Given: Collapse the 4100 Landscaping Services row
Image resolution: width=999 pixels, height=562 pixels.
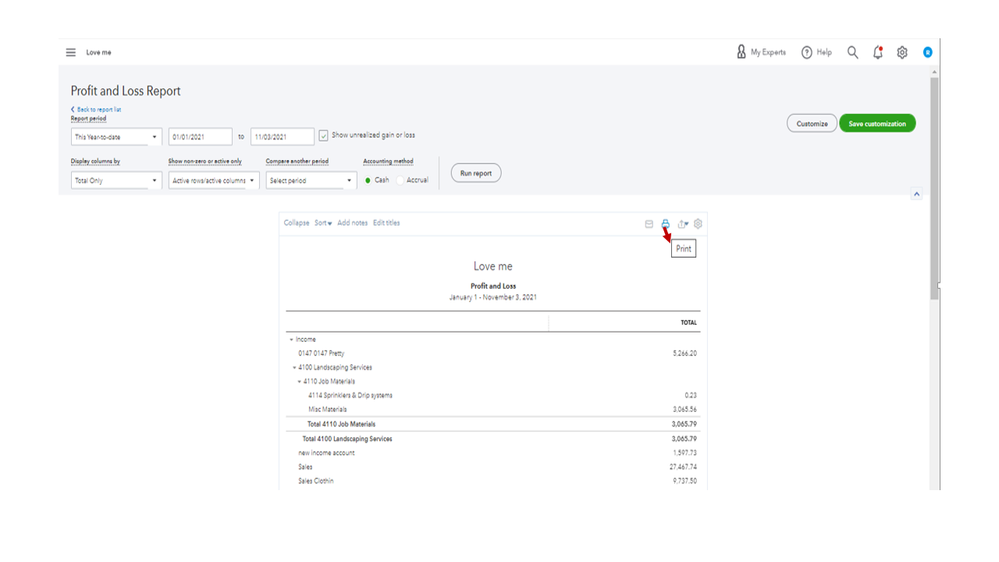Looking at the screenshot, I should tap(294, 368).
